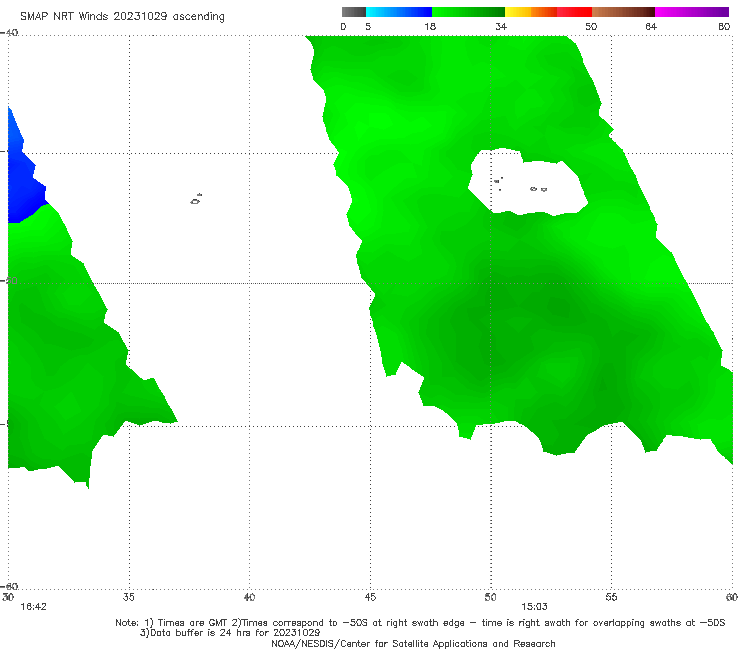Click the longitude axis label '55'
This screenshot has width=740, height=650.
(x=611, y=597)
